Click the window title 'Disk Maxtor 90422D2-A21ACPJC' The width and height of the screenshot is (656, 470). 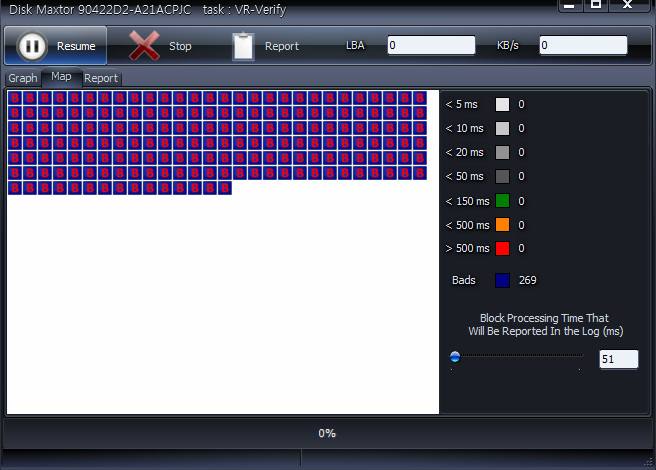[100, 9]
